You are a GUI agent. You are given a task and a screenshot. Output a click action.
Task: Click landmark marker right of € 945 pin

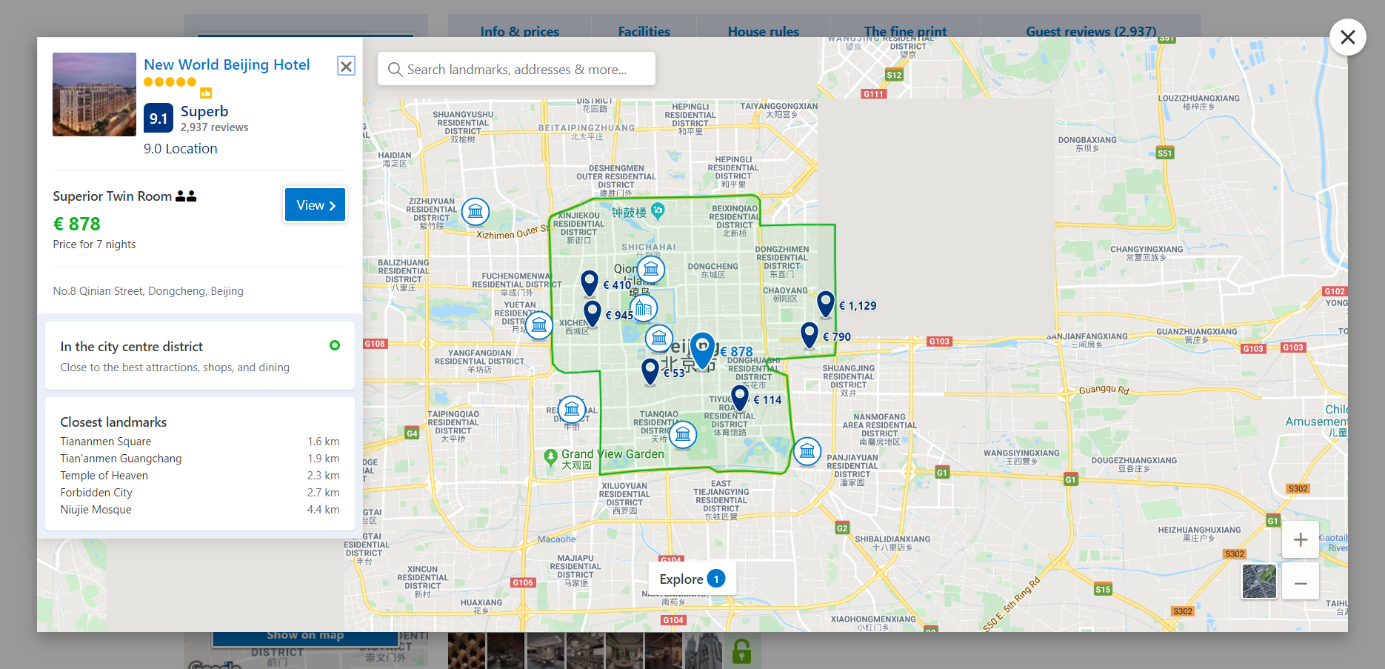643,308
